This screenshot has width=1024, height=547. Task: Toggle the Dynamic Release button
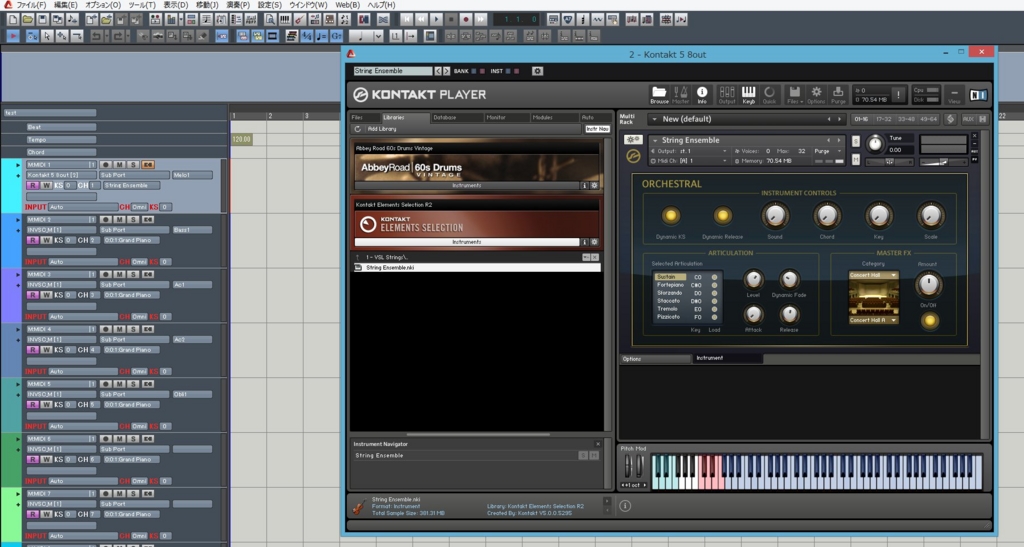point(722,215)
